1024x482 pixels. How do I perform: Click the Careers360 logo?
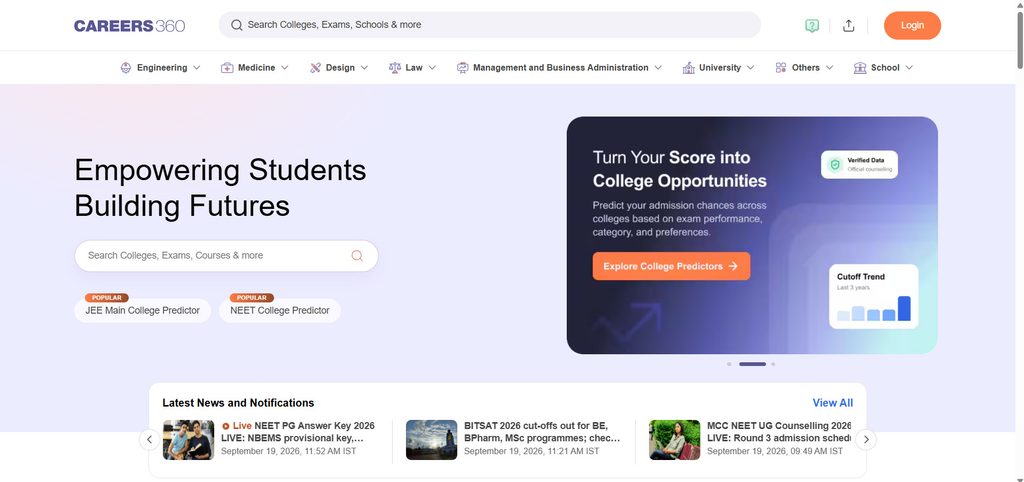pyautogui.click(x=129, y=25)
